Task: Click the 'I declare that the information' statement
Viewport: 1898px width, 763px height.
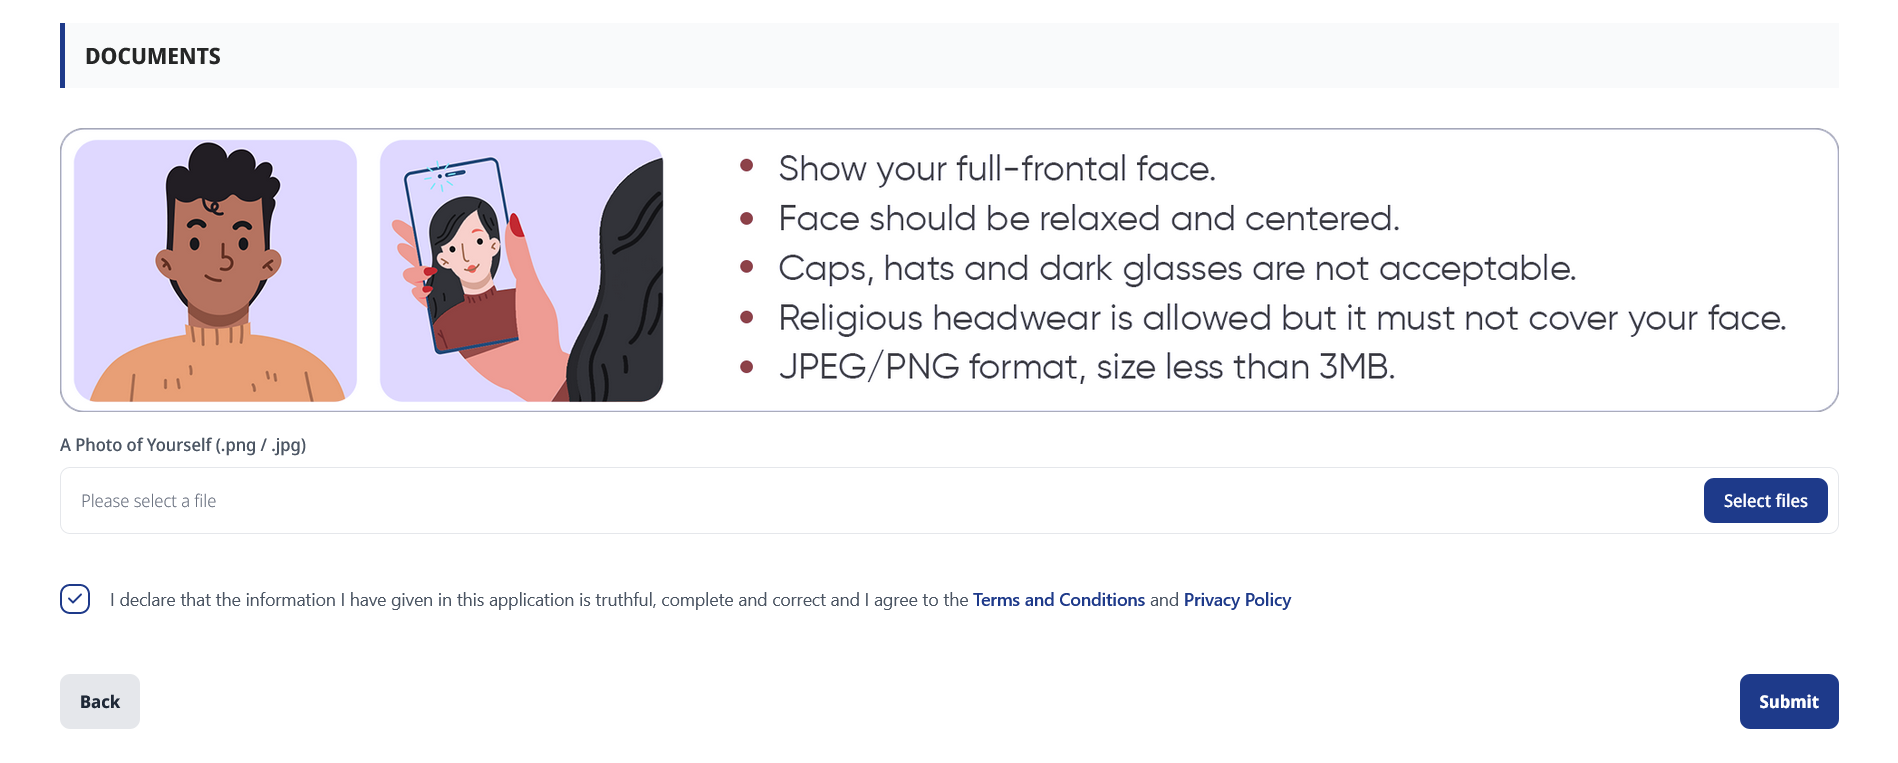Action: pyautogui.click(x=540, y=600)
